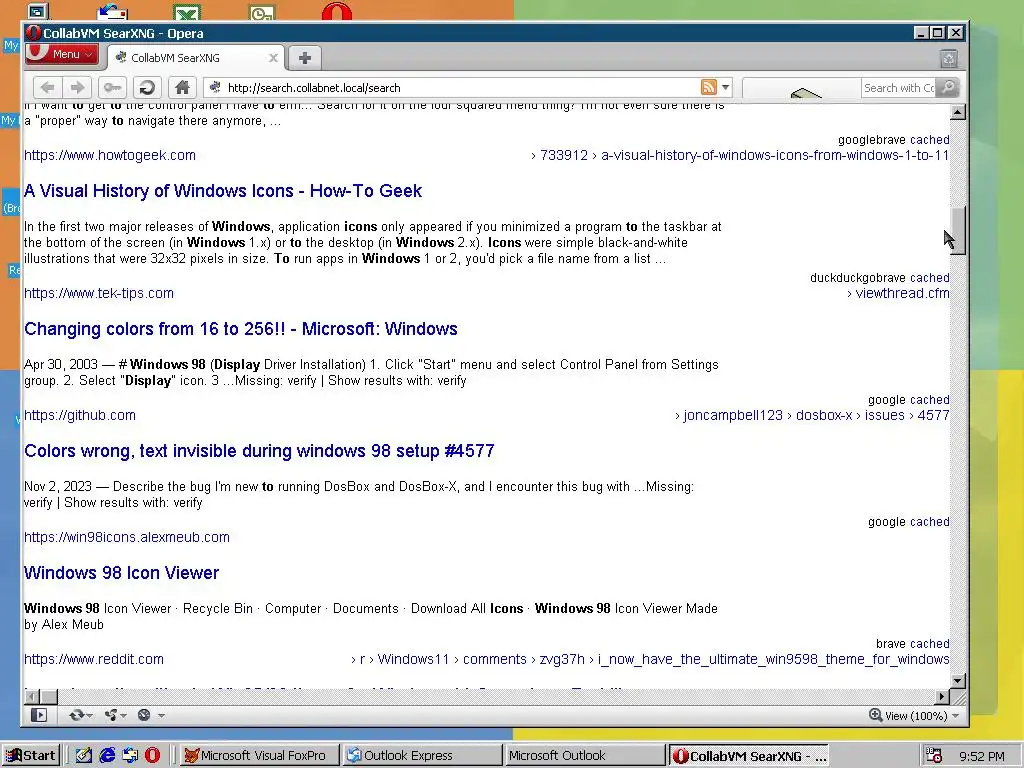Open 'Colors wrong, text invisible' result #4577
The width and height of the screenshot is (1024, 768).
coord(259,451)
